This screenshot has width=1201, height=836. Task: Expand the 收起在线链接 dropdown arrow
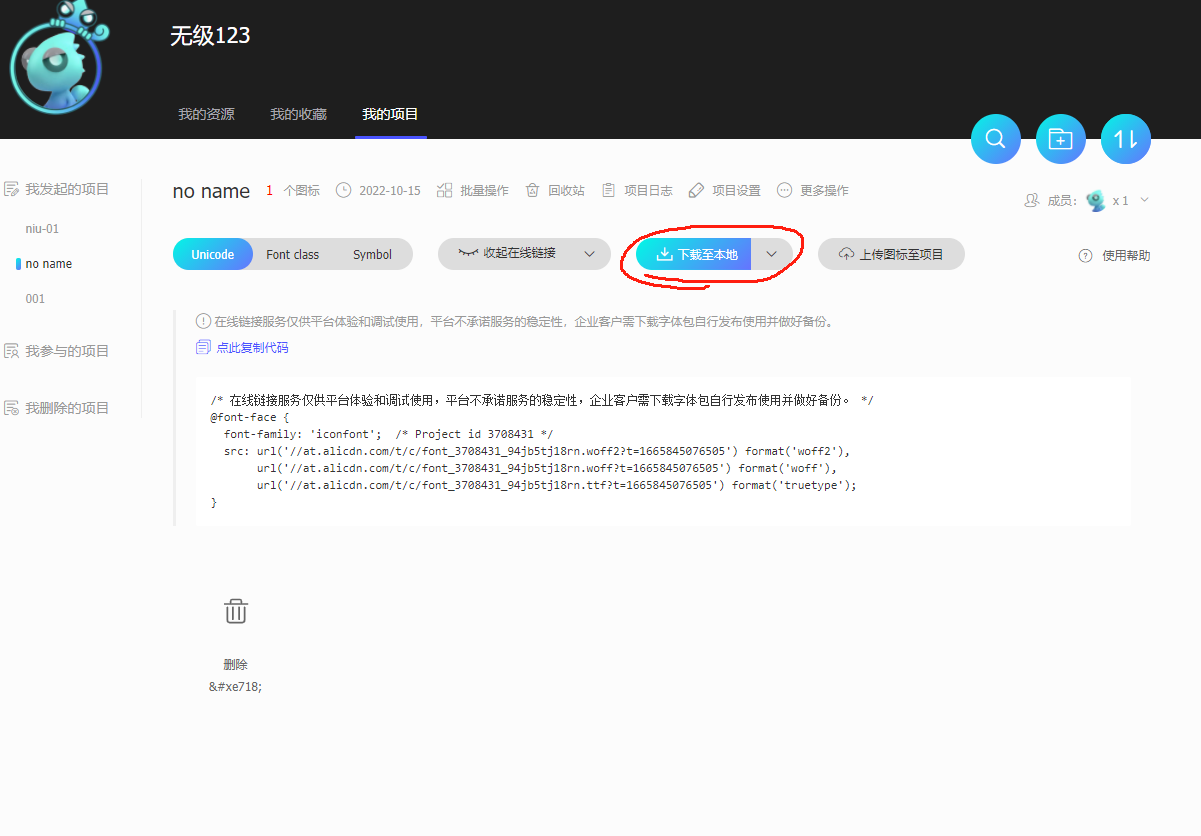[x=590, y=254]
